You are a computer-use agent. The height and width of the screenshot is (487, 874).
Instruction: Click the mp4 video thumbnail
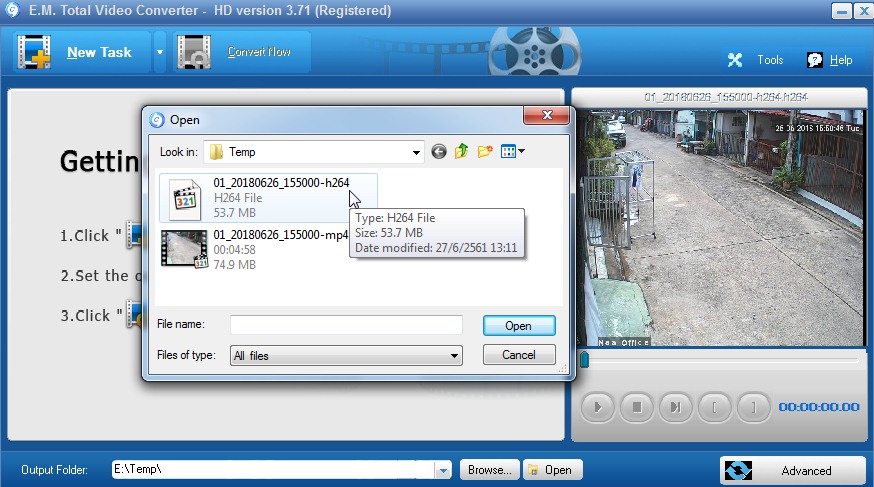pyautogui.click(x=184, y=249)
